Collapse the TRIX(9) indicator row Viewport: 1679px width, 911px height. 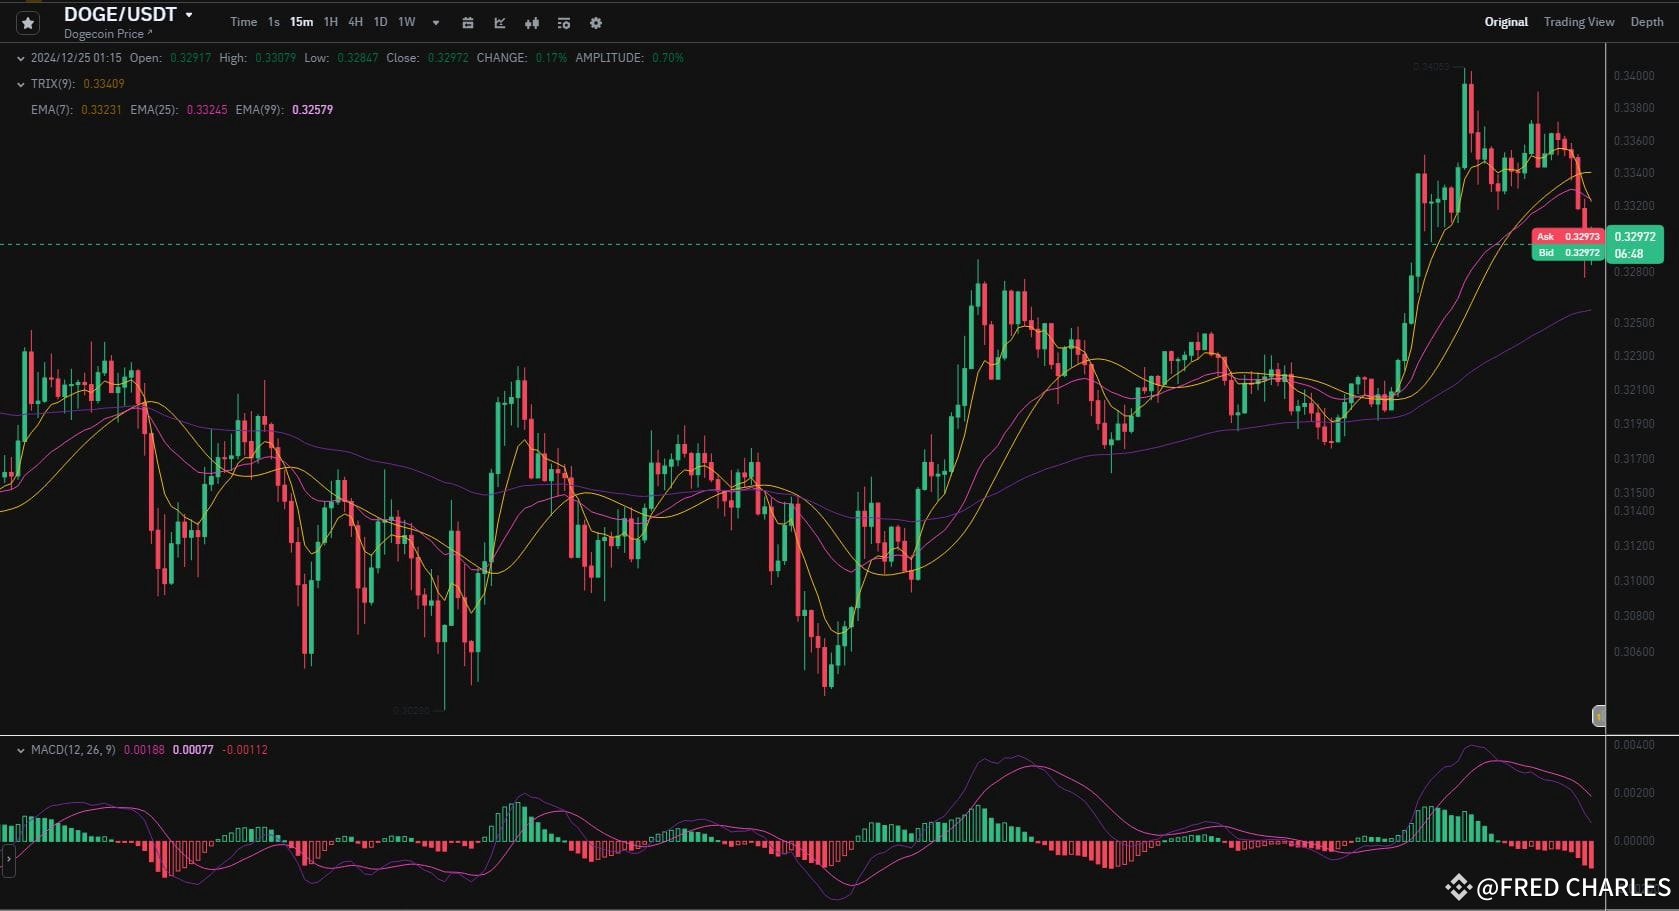click(21, 84)
